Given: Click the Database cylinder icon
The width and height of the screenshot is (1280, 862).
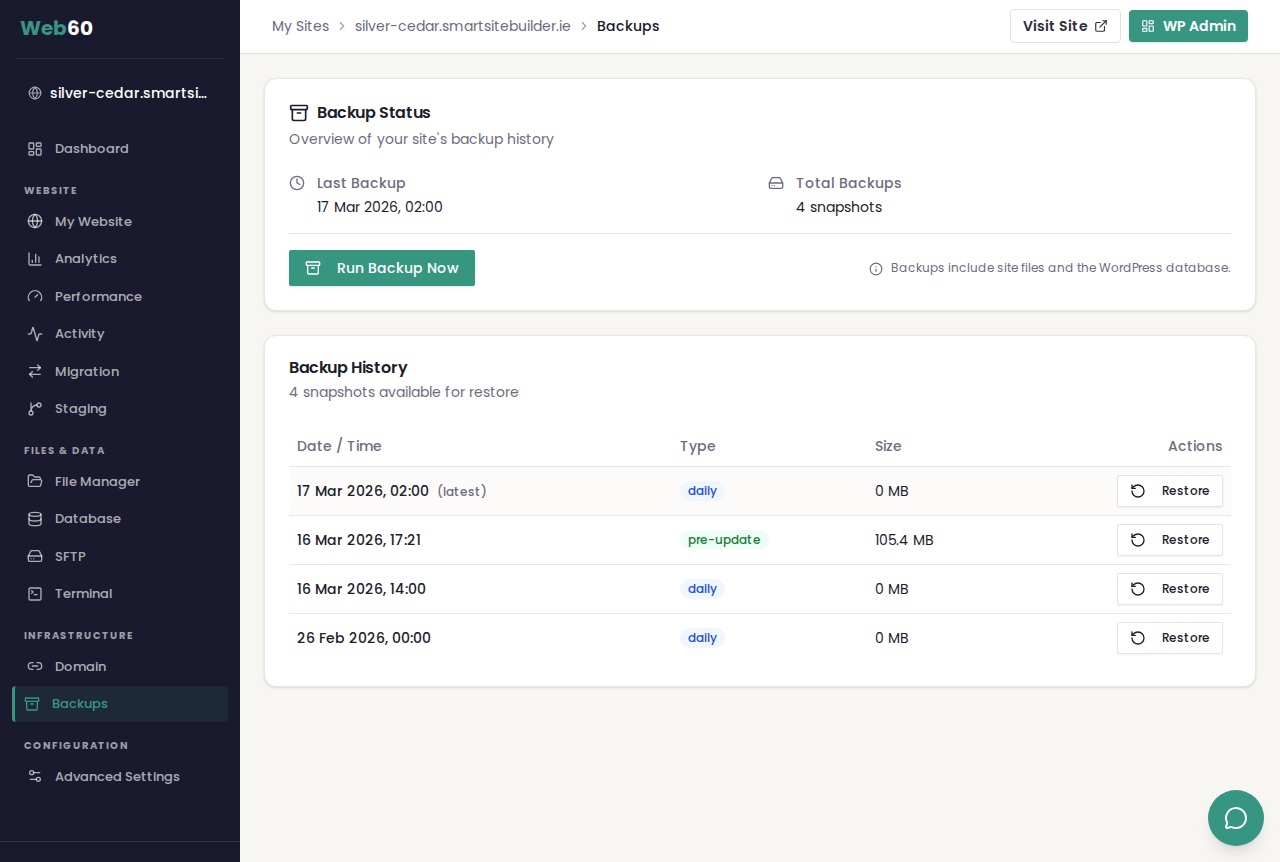Looking at the screenshot, I should pos(35,519).
